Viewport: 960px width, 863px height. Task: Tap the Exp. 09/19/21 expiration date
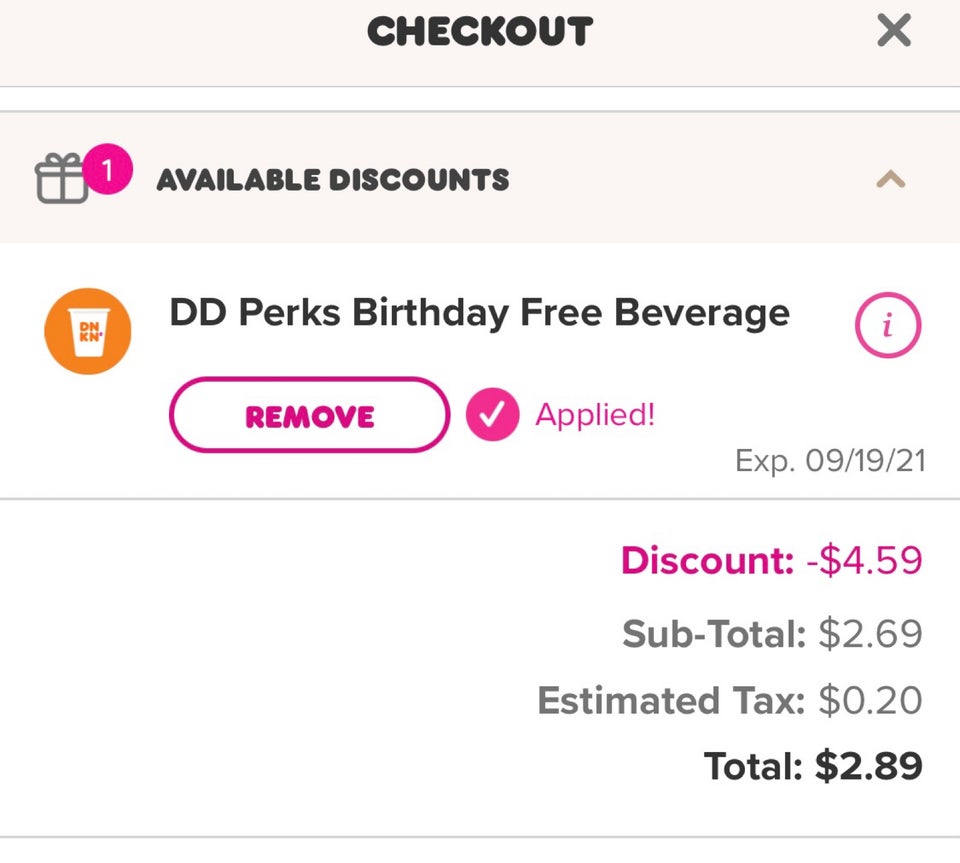829,461
